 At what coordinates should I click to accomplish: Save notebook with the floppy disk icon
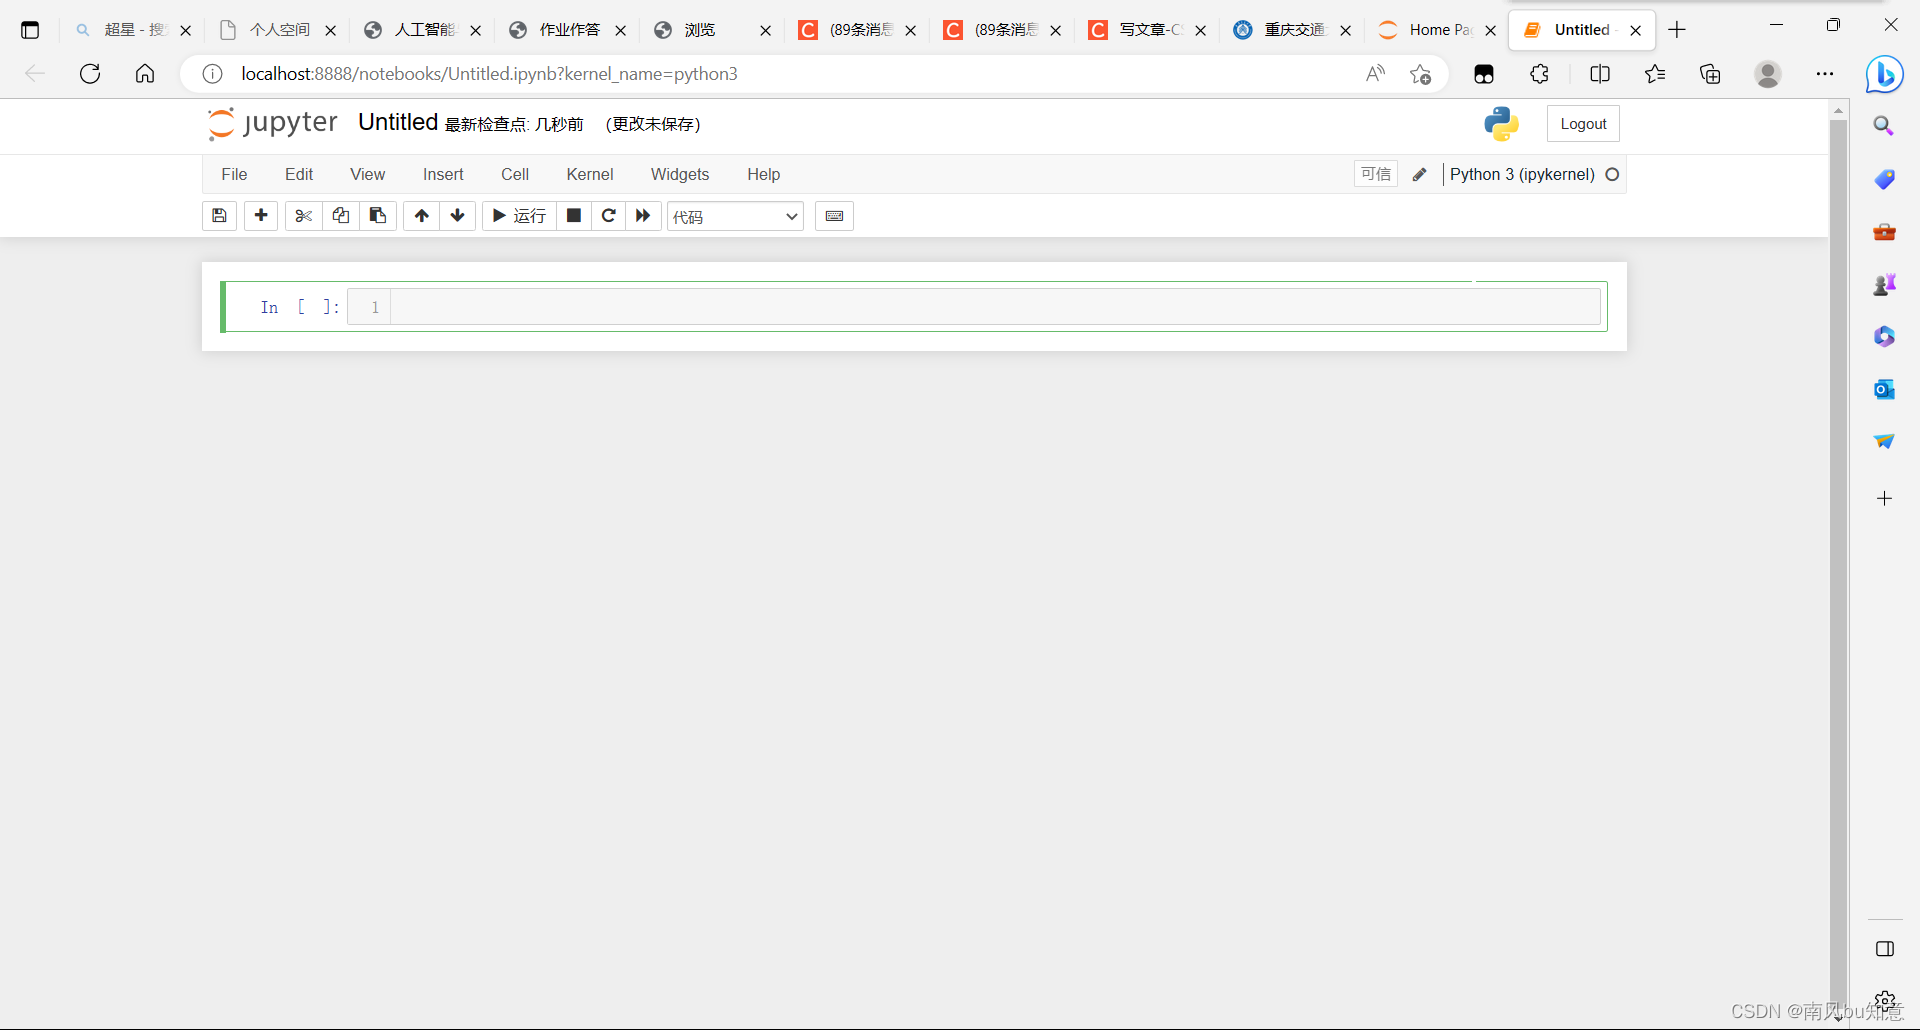[219, 216]
